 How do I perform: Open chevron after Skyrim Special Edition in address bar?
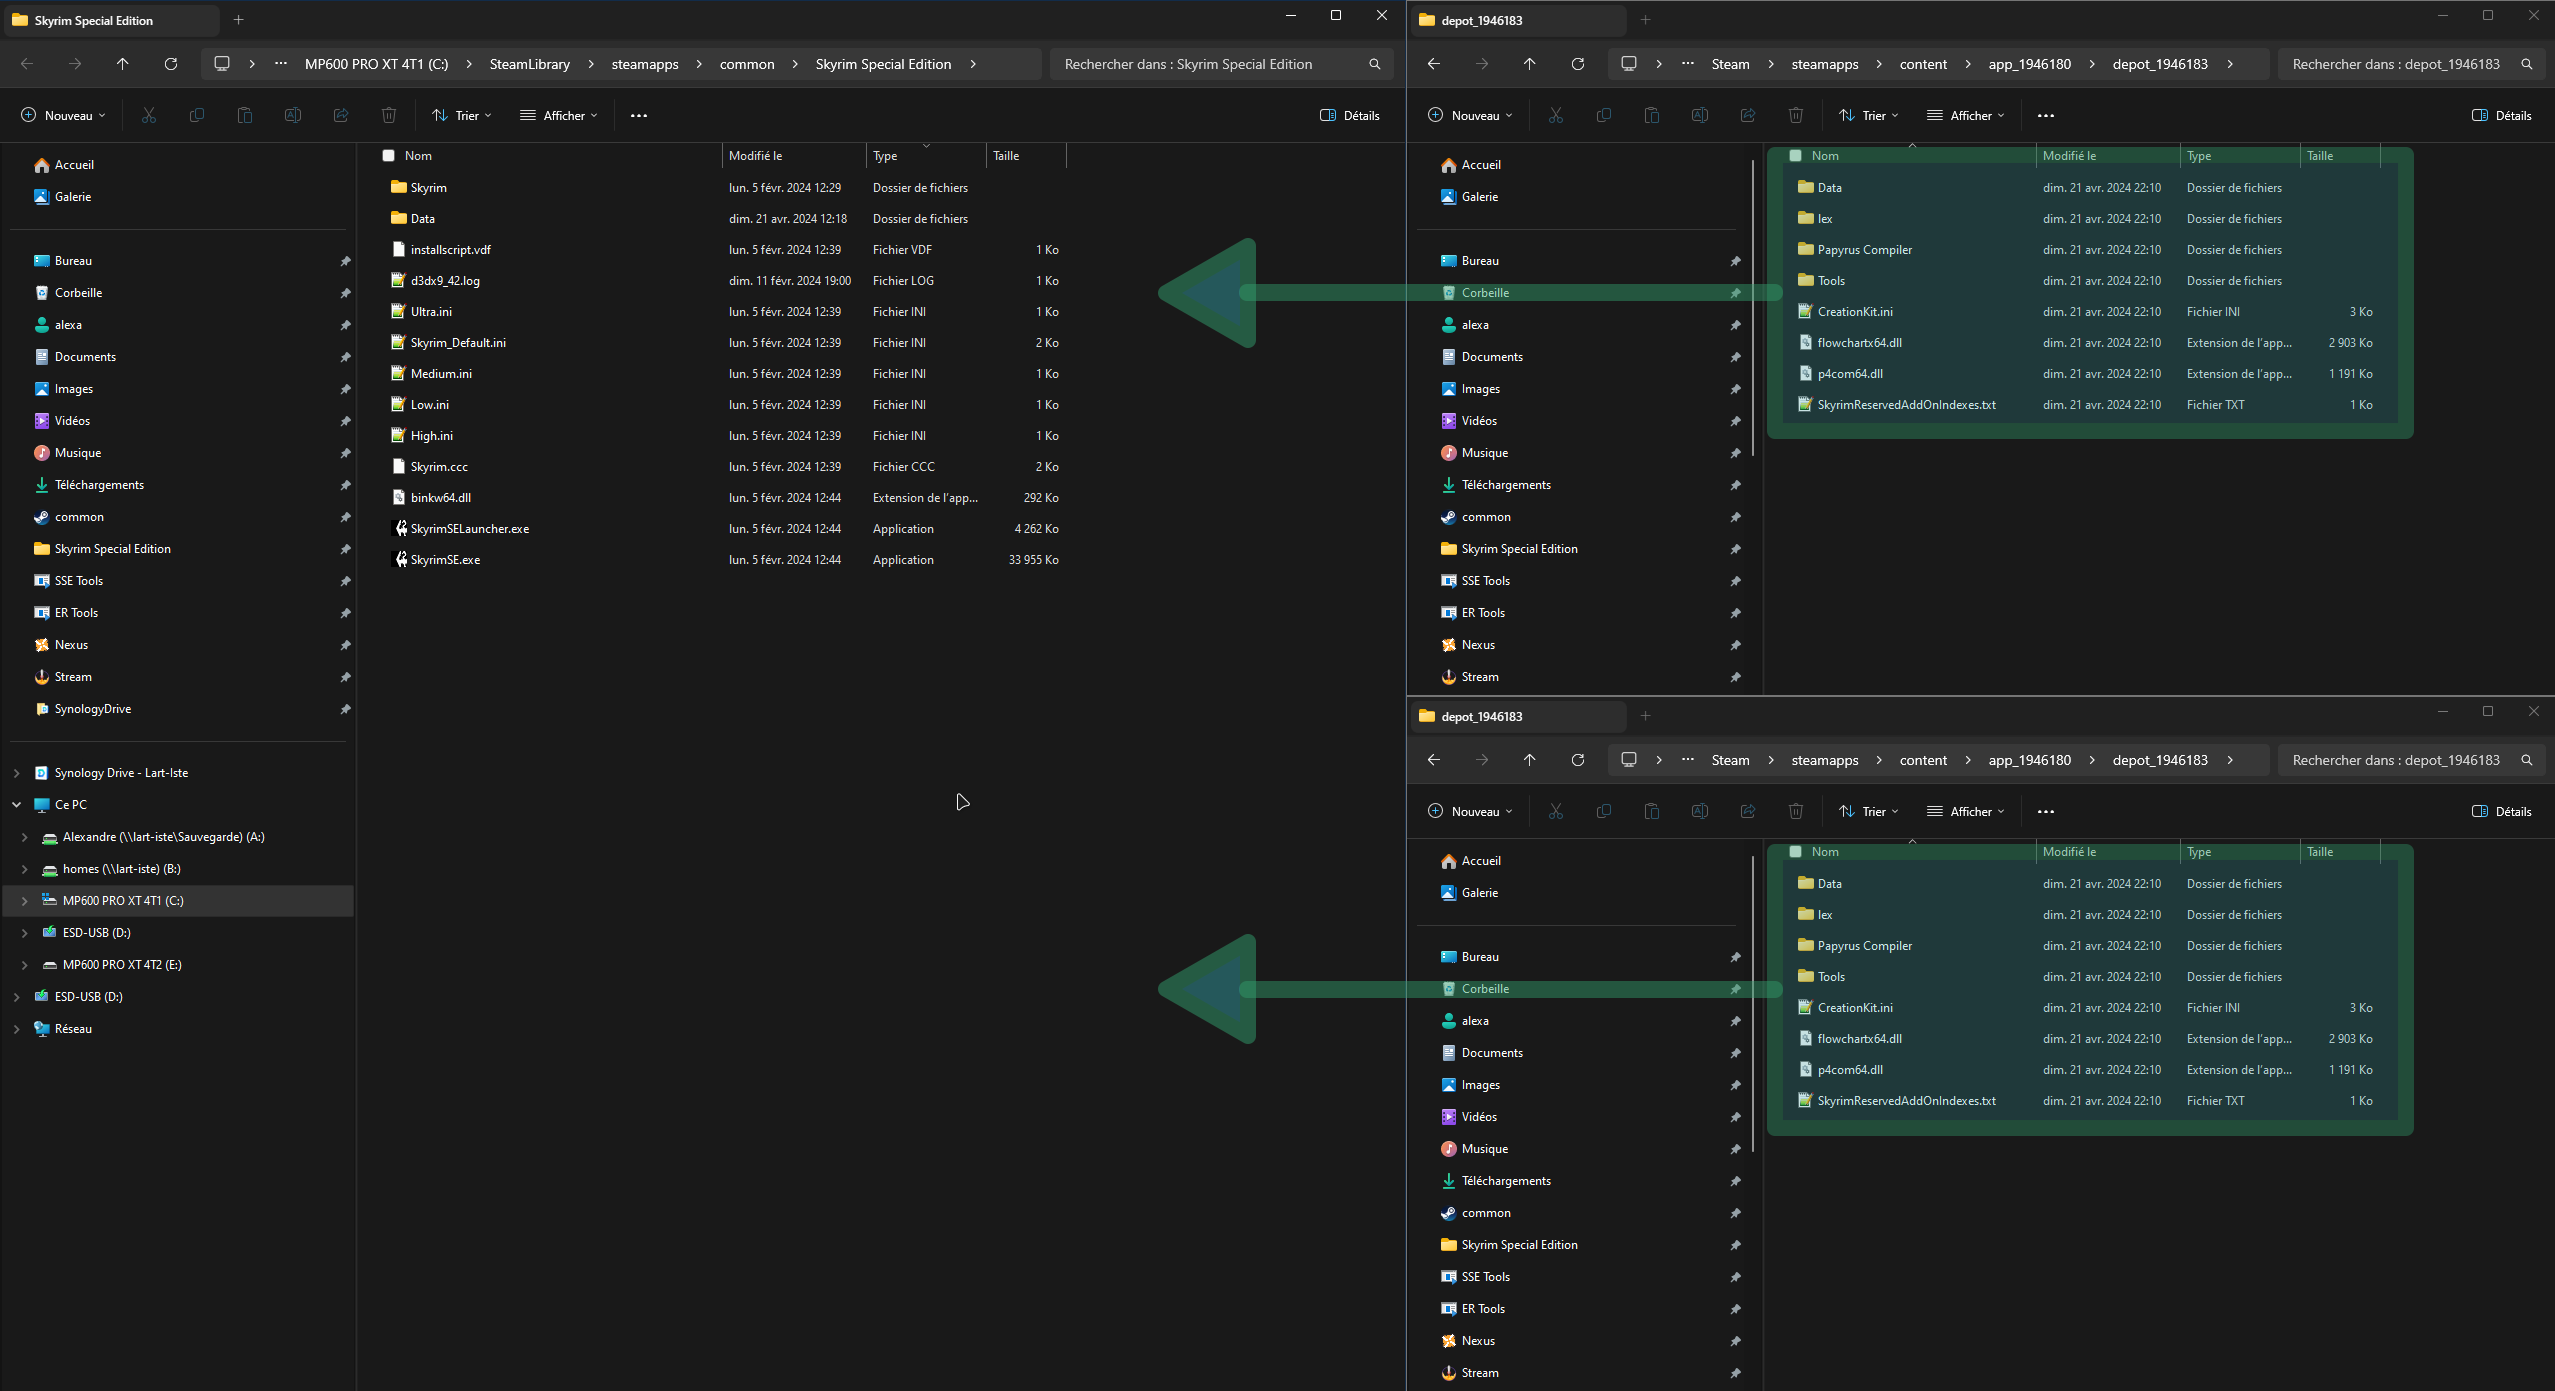973,64
